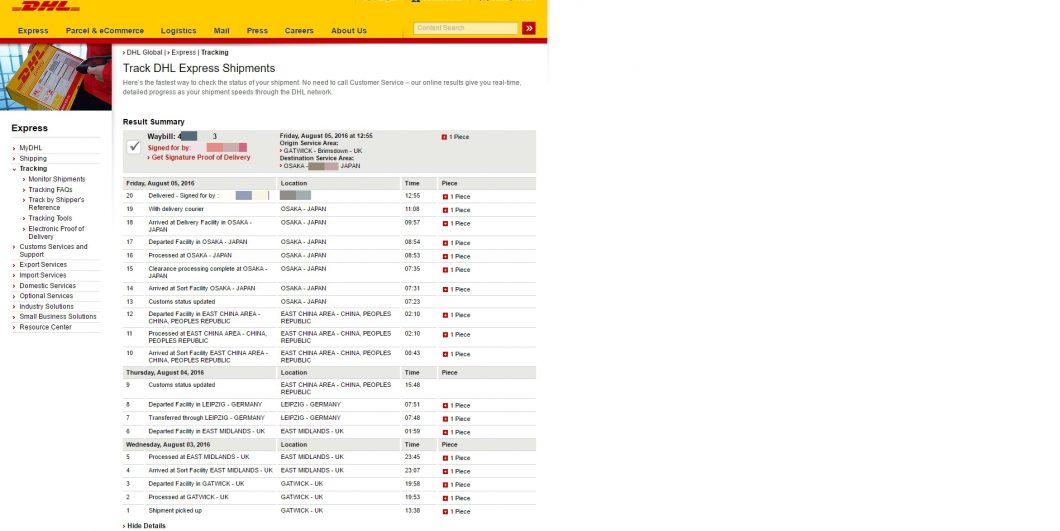Expand piece at 09:57 Arrived at Delivery Facility
Viewport: 1060px width, 531px height.
(x=445, y=224)
